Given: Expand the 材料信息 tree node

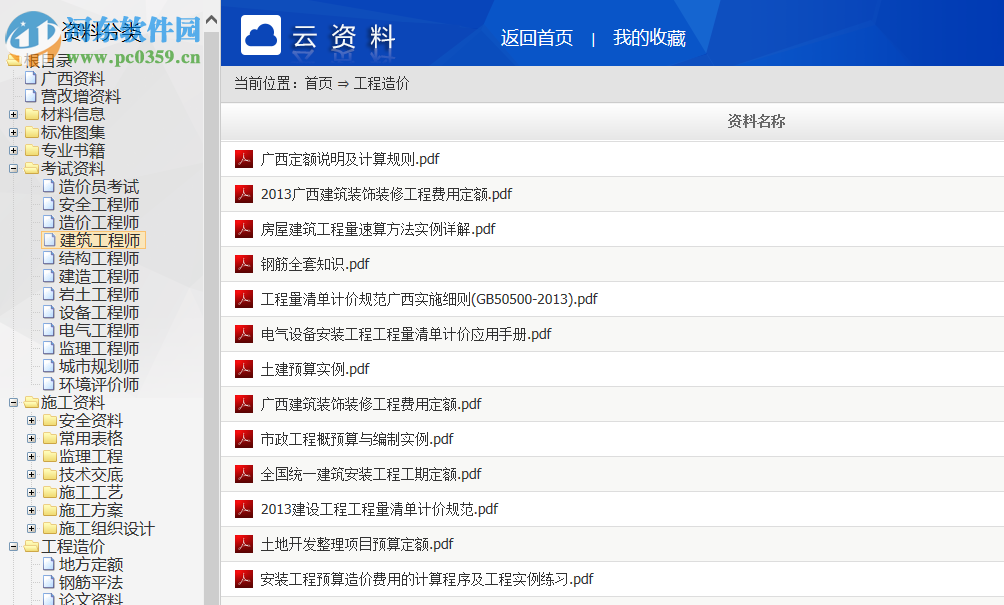Looking at the screenshot, I should (x=15, y=113).
